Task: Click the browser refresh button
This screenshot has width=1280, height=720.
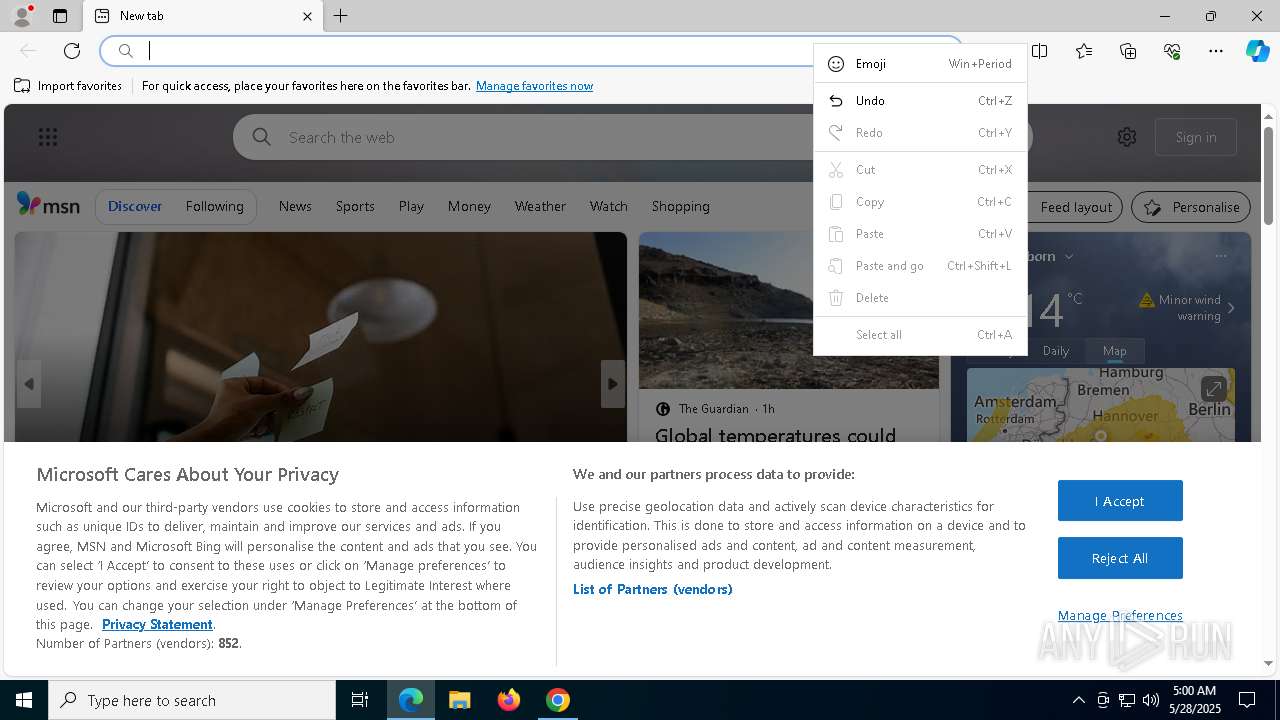Action: (72, 51)
